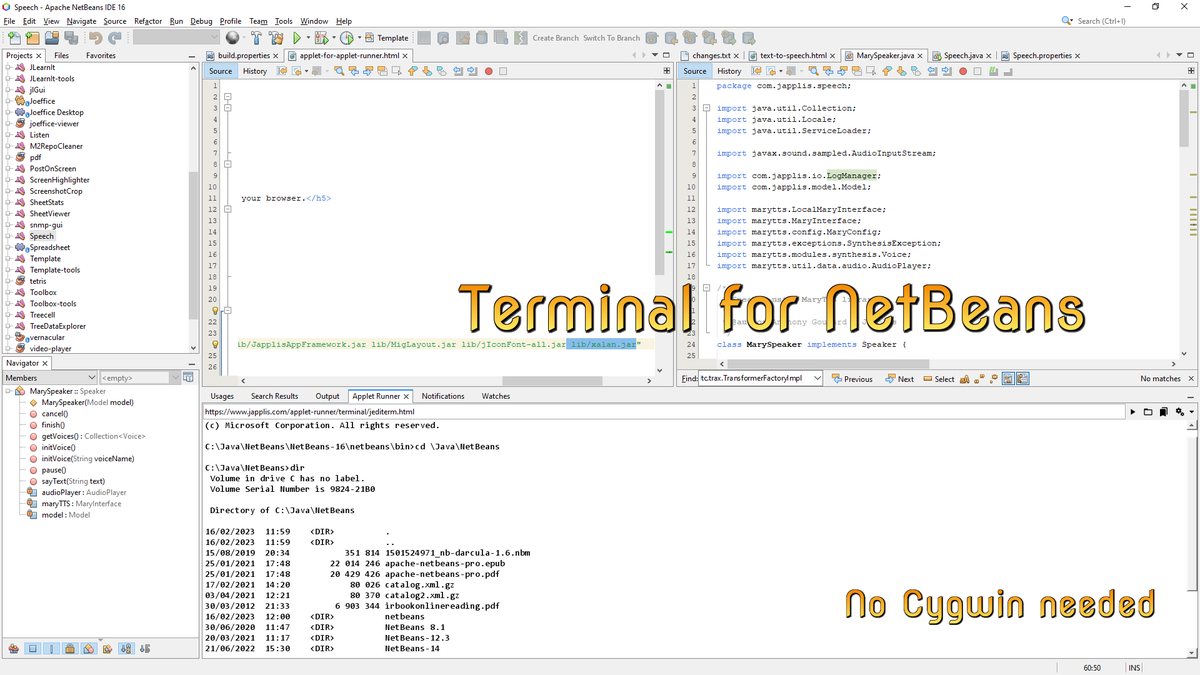Click the Clean and Build icon
The image size is (1200, 675).
[x=276, y=38]
